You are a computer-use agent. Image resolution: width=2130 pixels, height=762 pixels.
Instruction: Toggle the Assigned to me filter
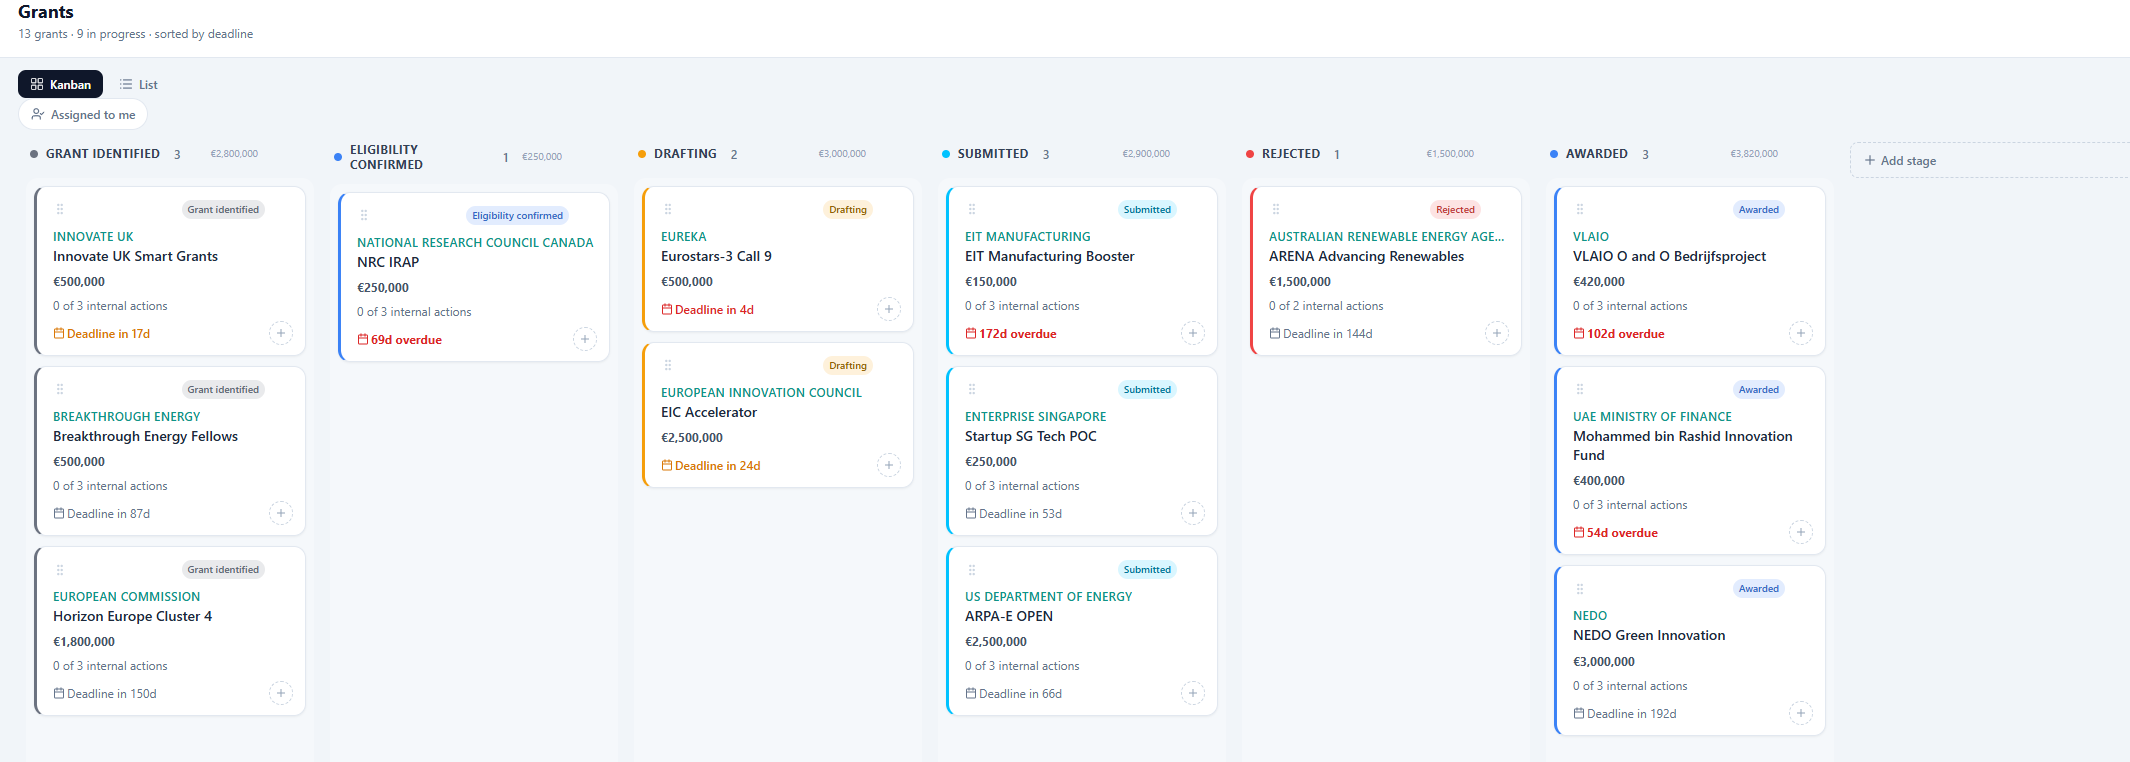point(83,115)
